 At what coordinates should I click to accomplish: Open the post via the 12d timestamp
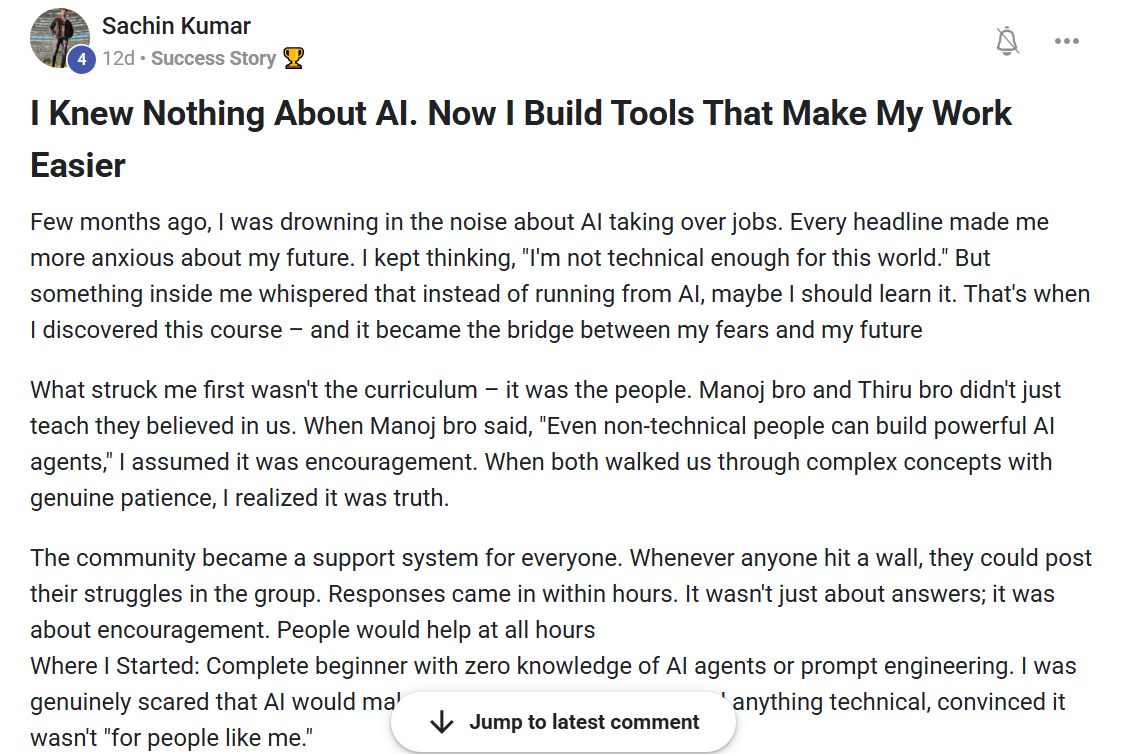point(117,58)
